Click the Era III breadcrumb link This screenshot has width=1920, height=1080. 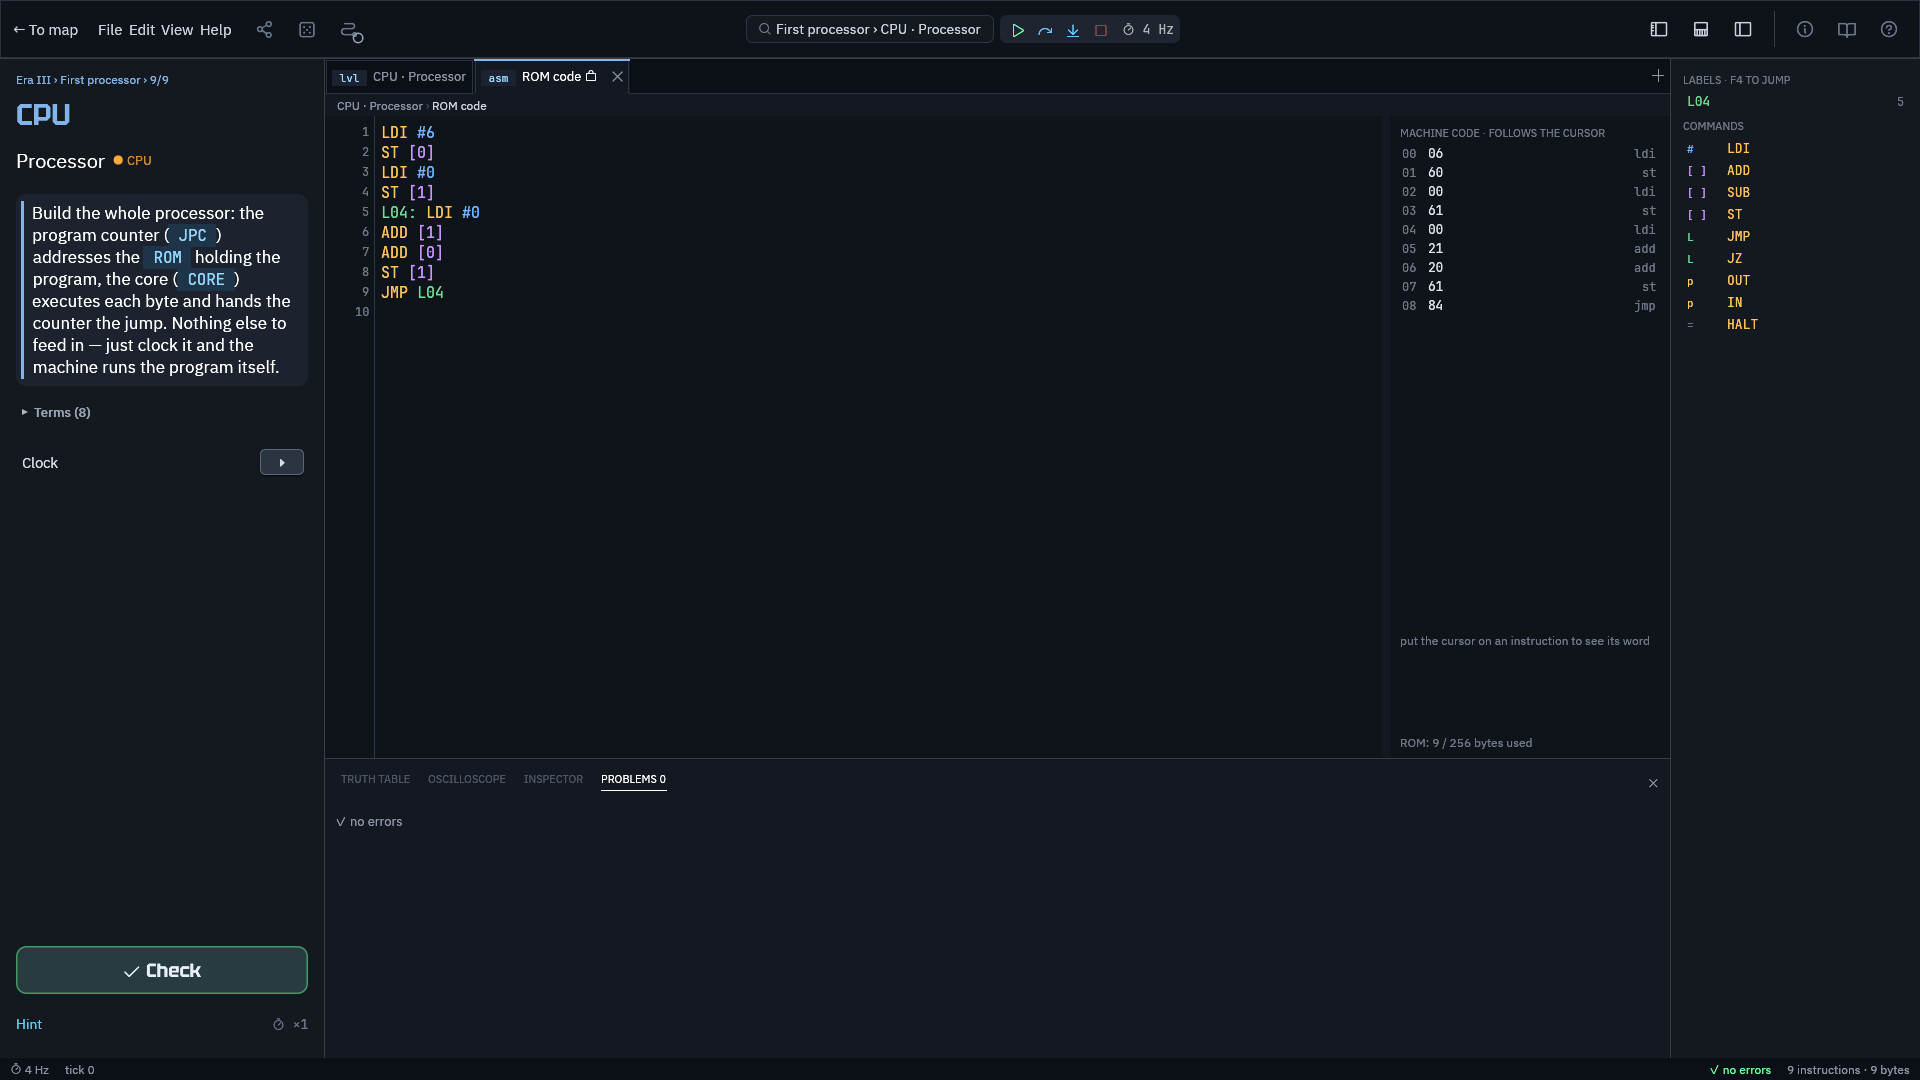[33, 80]
